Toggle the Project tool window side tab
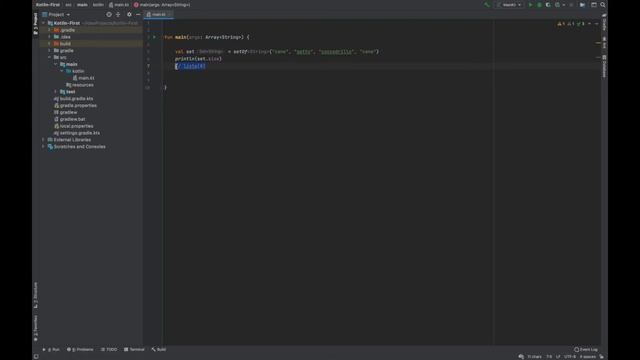This screenshot has width=640, height=360. point(36,23)
